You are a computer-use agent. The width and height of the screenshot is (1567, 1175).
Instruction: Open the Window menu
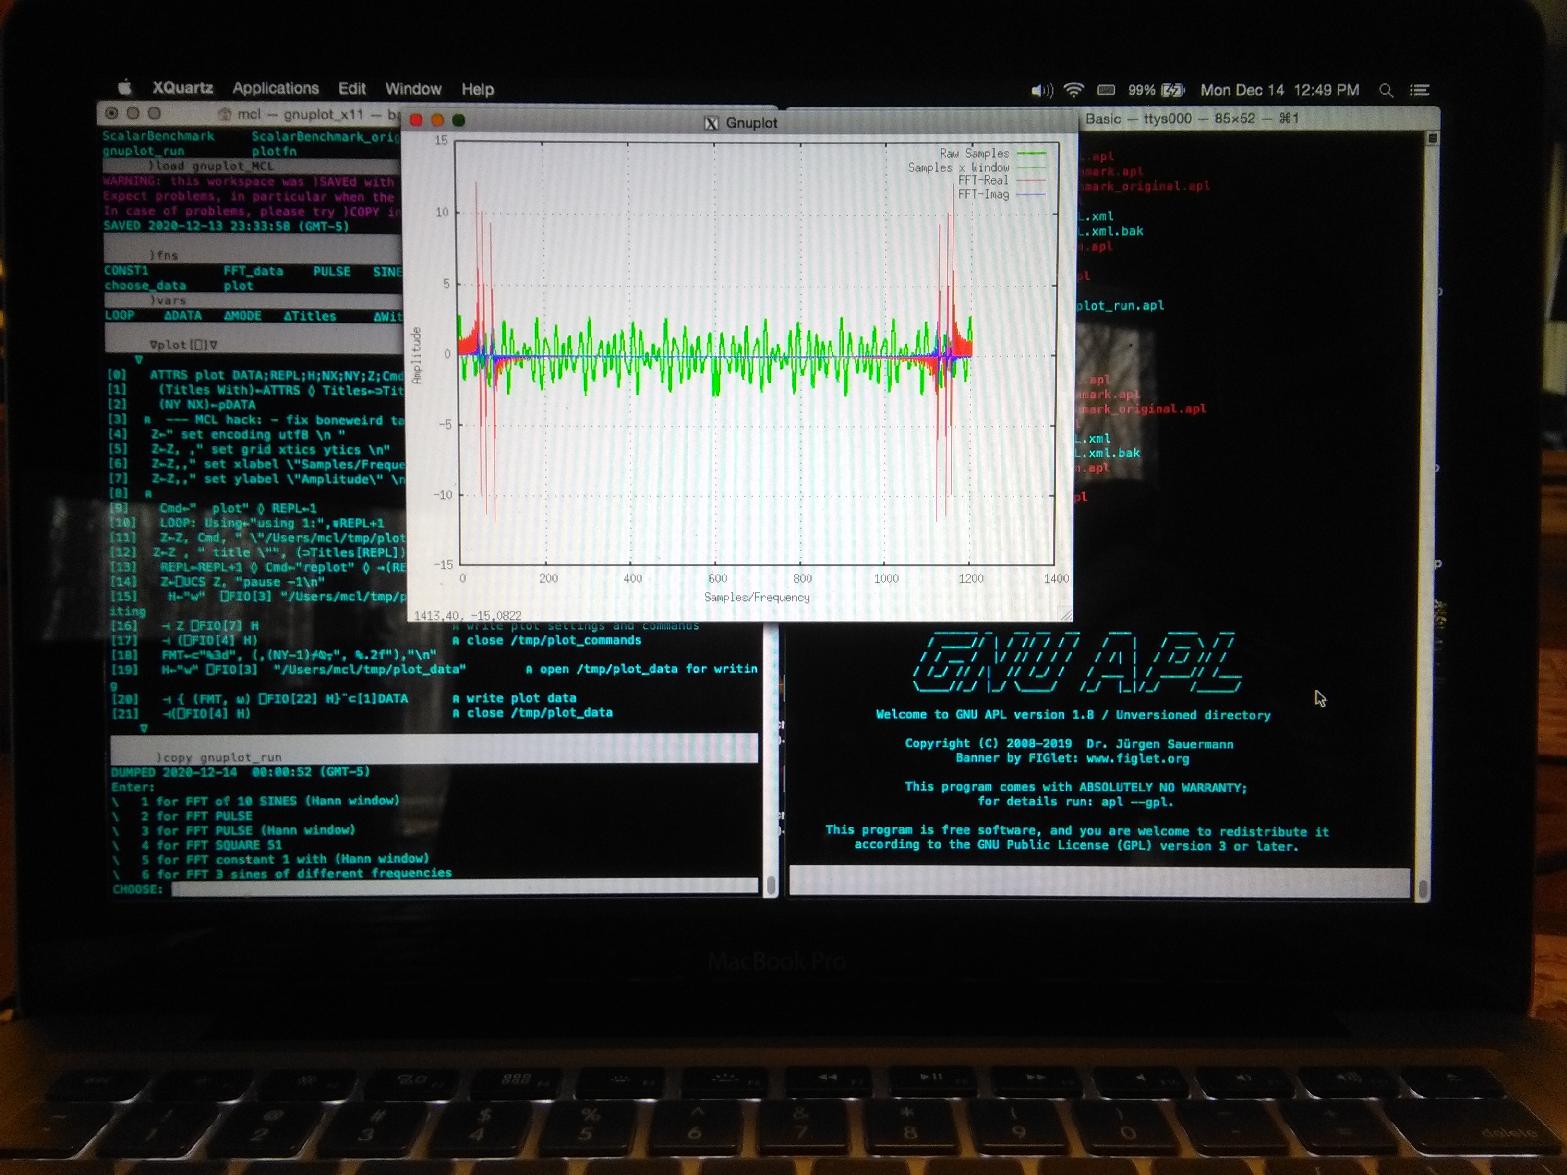413,89
